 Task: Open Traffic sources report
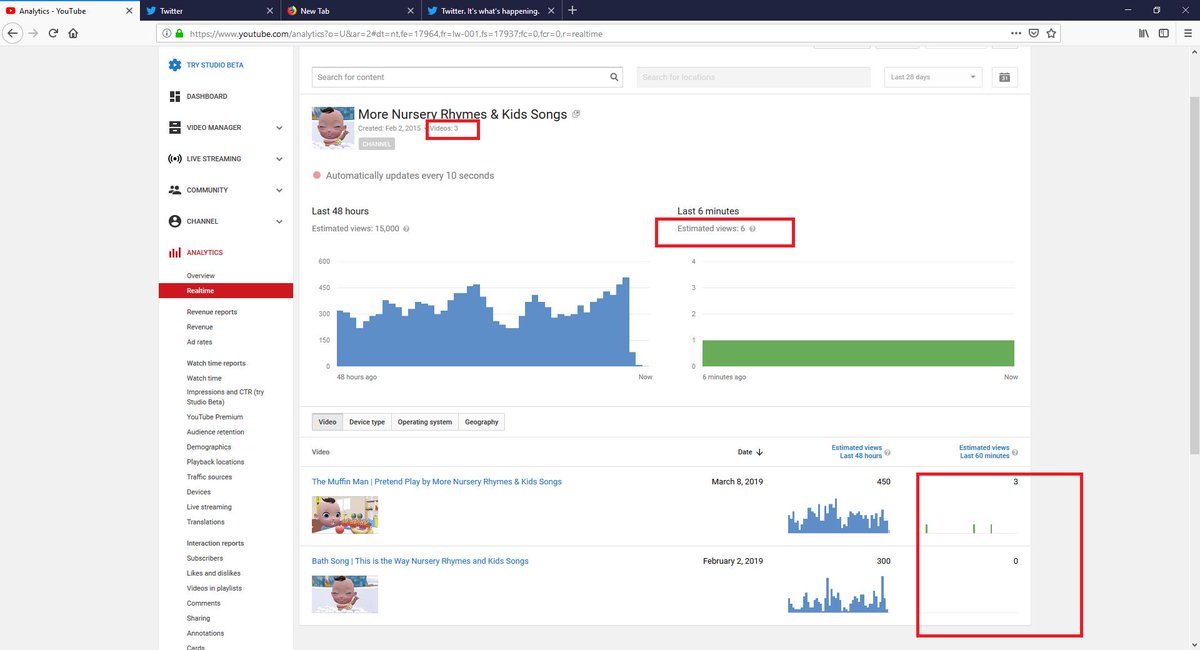coord(209,477)
